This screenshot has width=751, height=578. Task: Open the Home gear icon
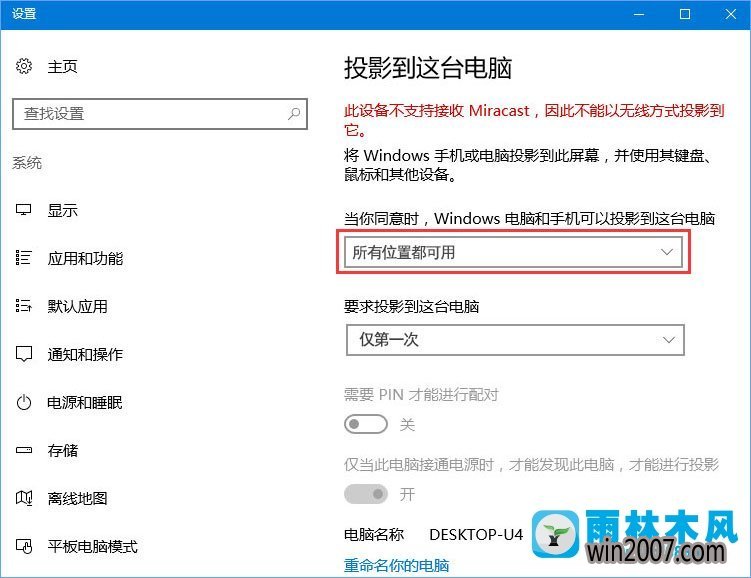(24, 66)
